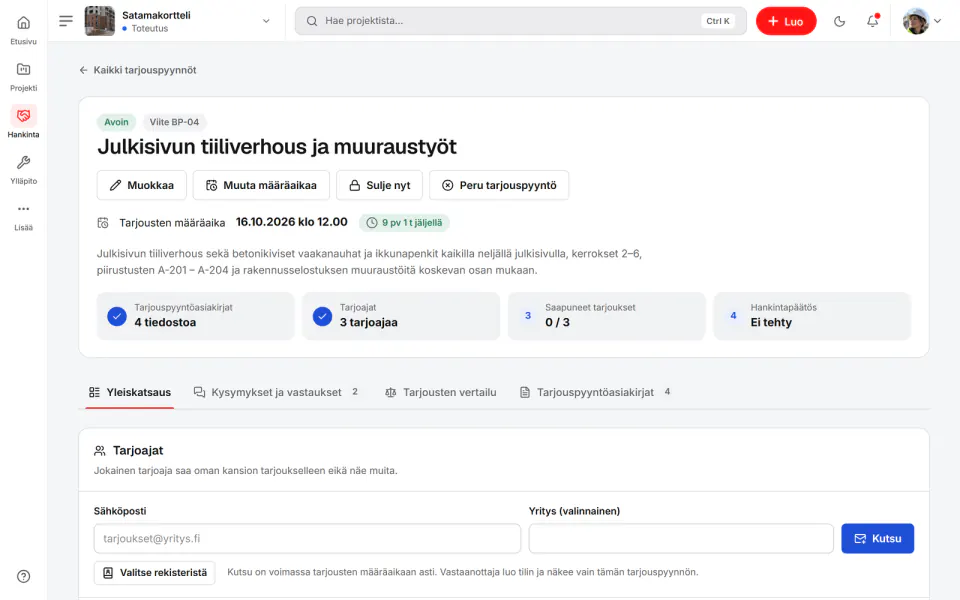Open help question mark icon
960x600 pixels.
(23, 576)
